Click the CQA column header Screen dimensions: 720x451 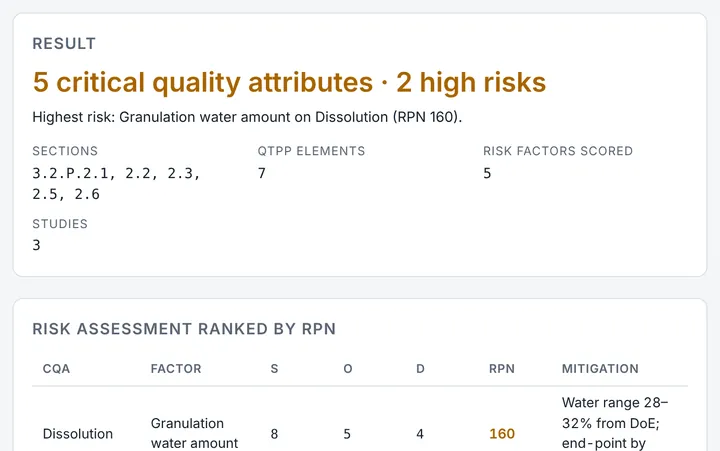tap(56, 369)
